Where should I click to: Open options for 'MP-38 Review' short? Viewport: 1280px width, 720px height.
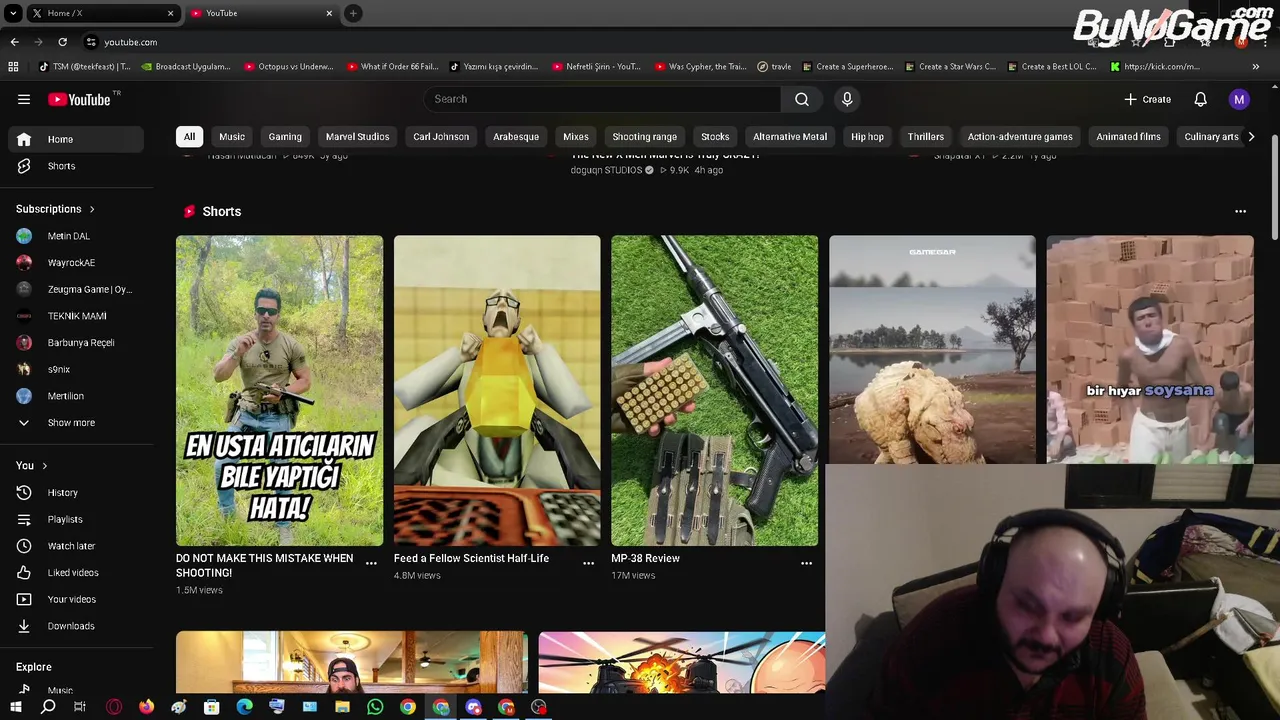point(806,563)
